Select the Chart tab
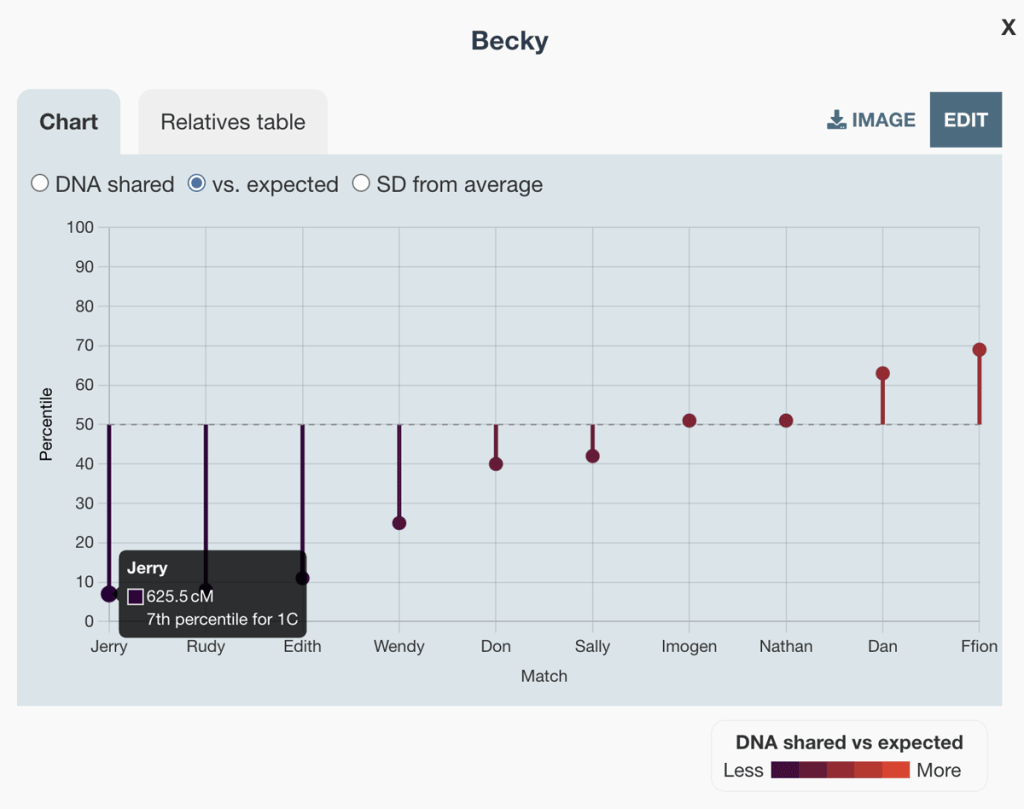The height and width of the screenshot is (809, 1024). [x=68, y=121]
